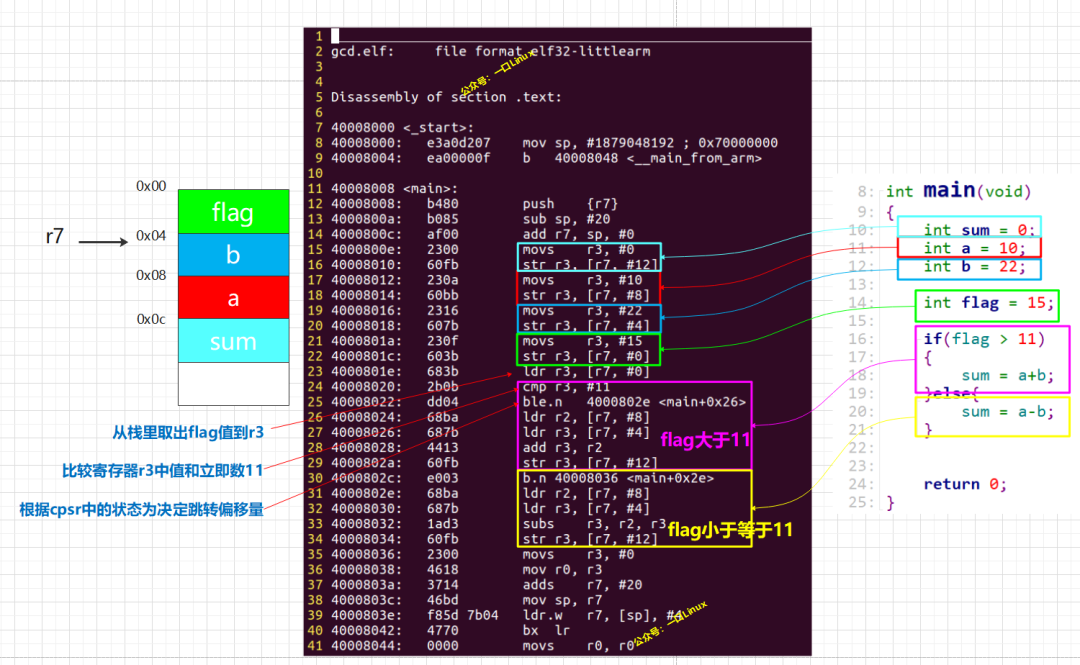Click the 'mov r0, r3' instruction
This screenshot has width=1080, height=665.
tap(562, 569)
